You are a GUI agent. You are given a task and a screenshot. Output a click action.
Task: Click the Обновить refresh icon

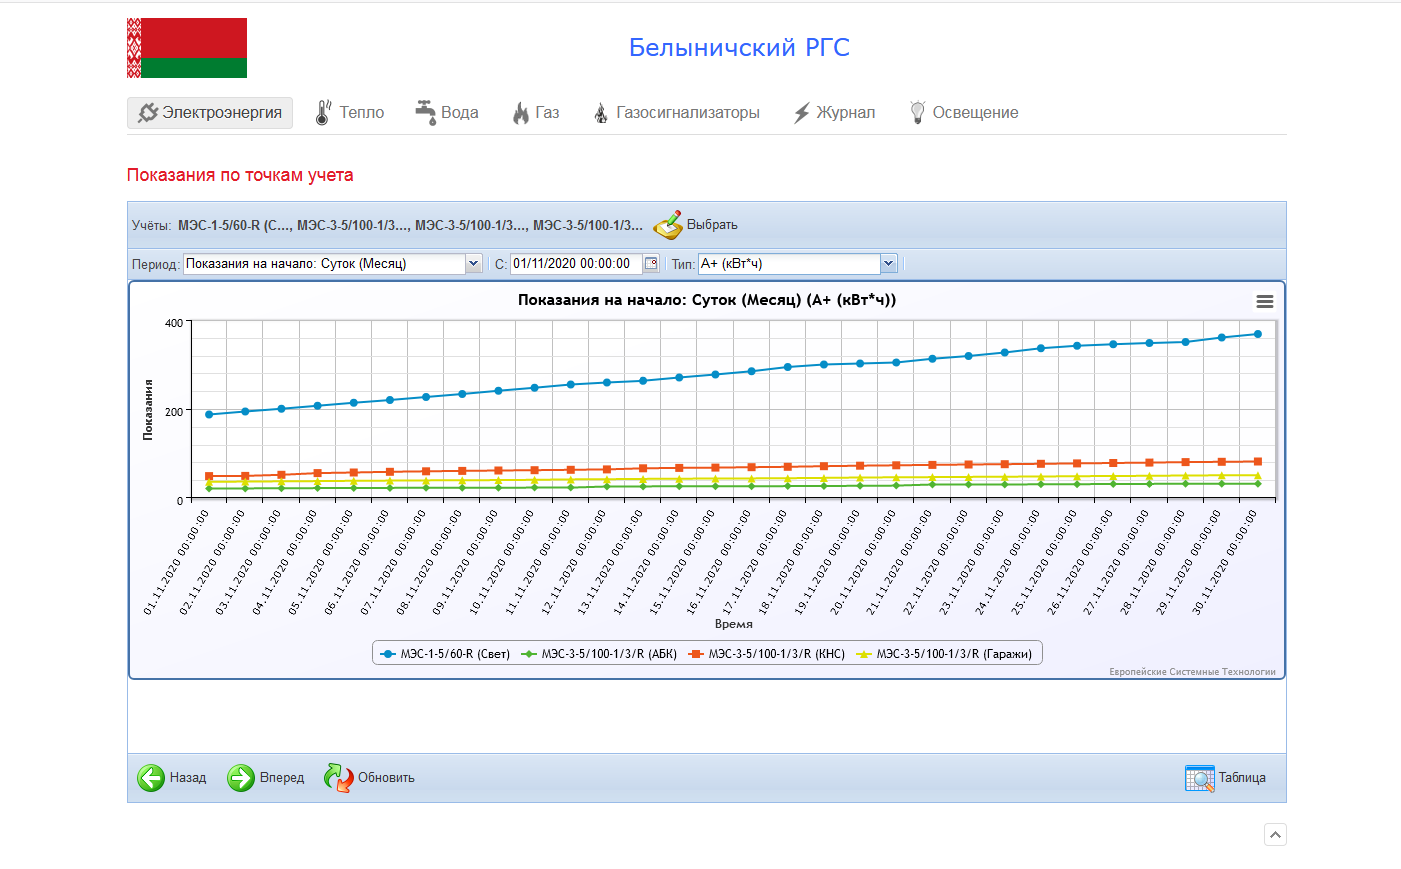pos(339,778)
